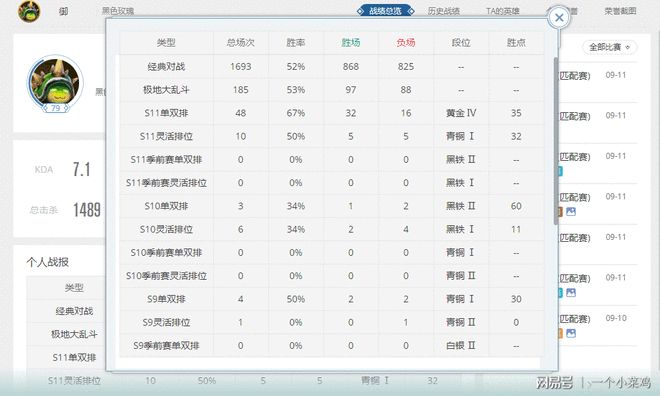The height and width of the screenshot is (396, 660).
Task: Open the TA的英雄 tab
Action: 502,11
